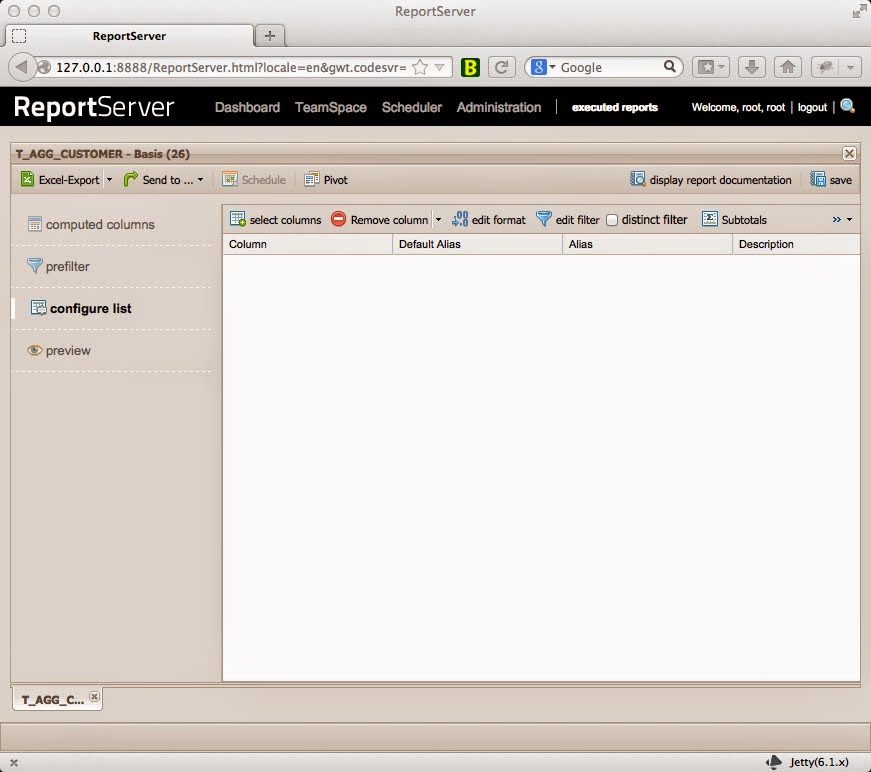Close the T_AGG_CUSTOMER report panel
Viewport: 871px width, 772px height.
pos(849,153)
